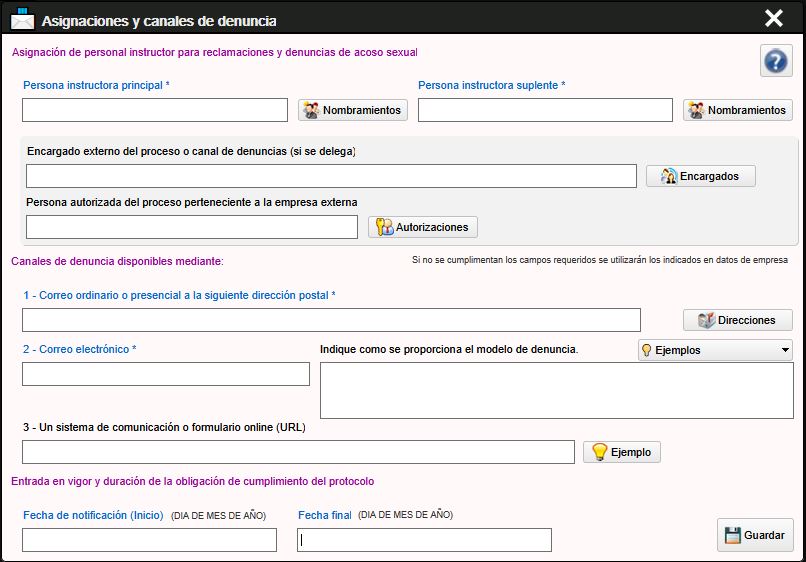This screenshot has height=562, width=806.
Task: Save the form with Guardar
Action: (755, 535)
